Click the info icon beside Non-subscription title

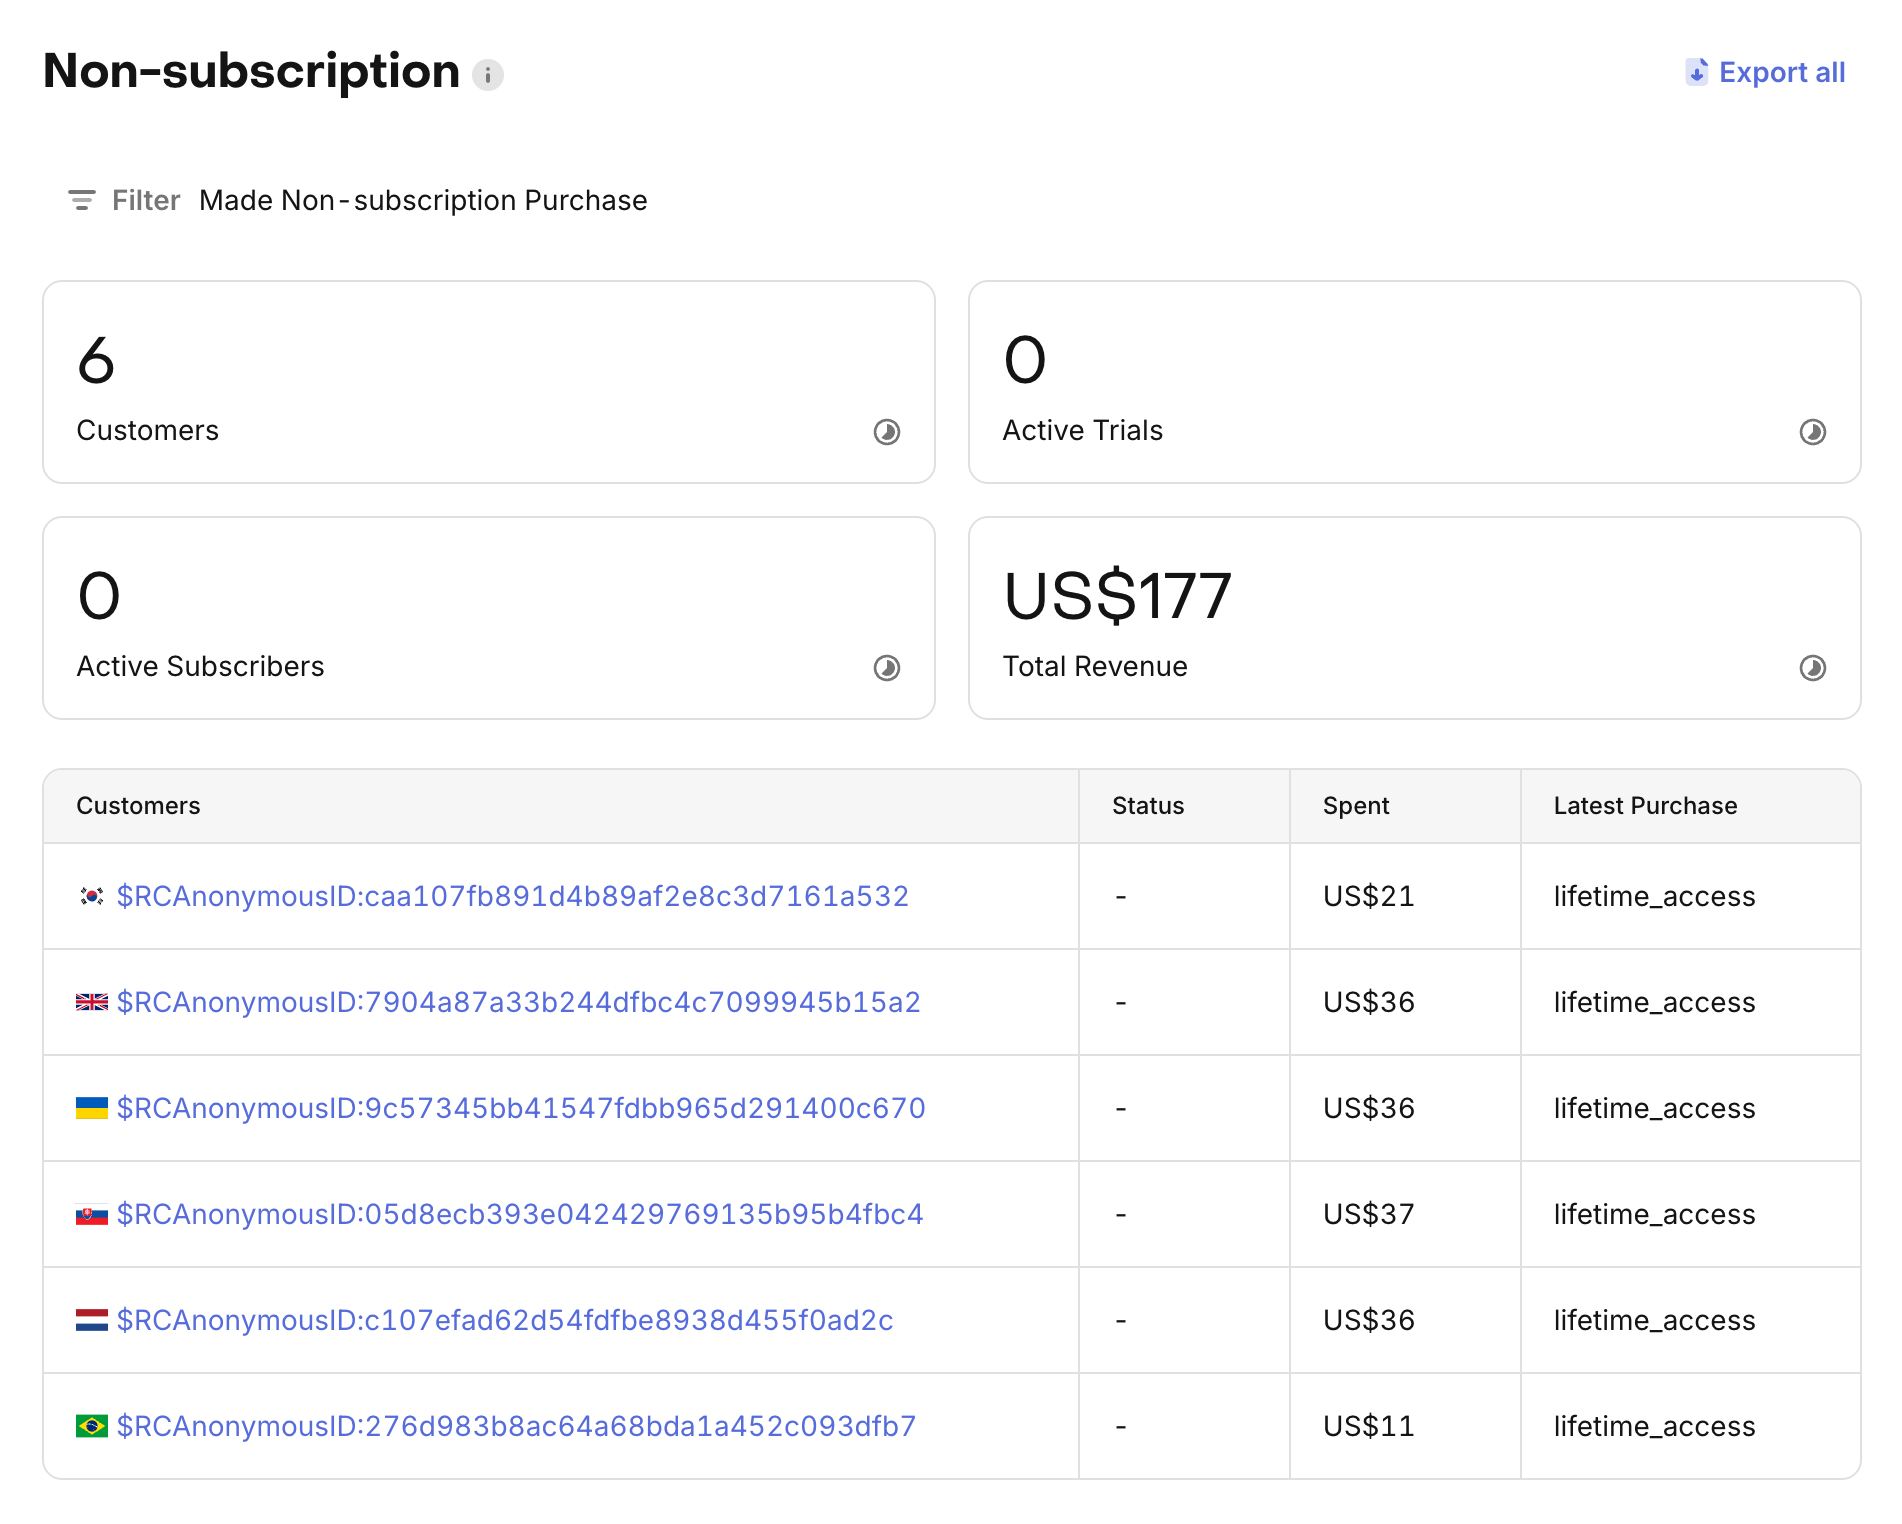(487, 75)
